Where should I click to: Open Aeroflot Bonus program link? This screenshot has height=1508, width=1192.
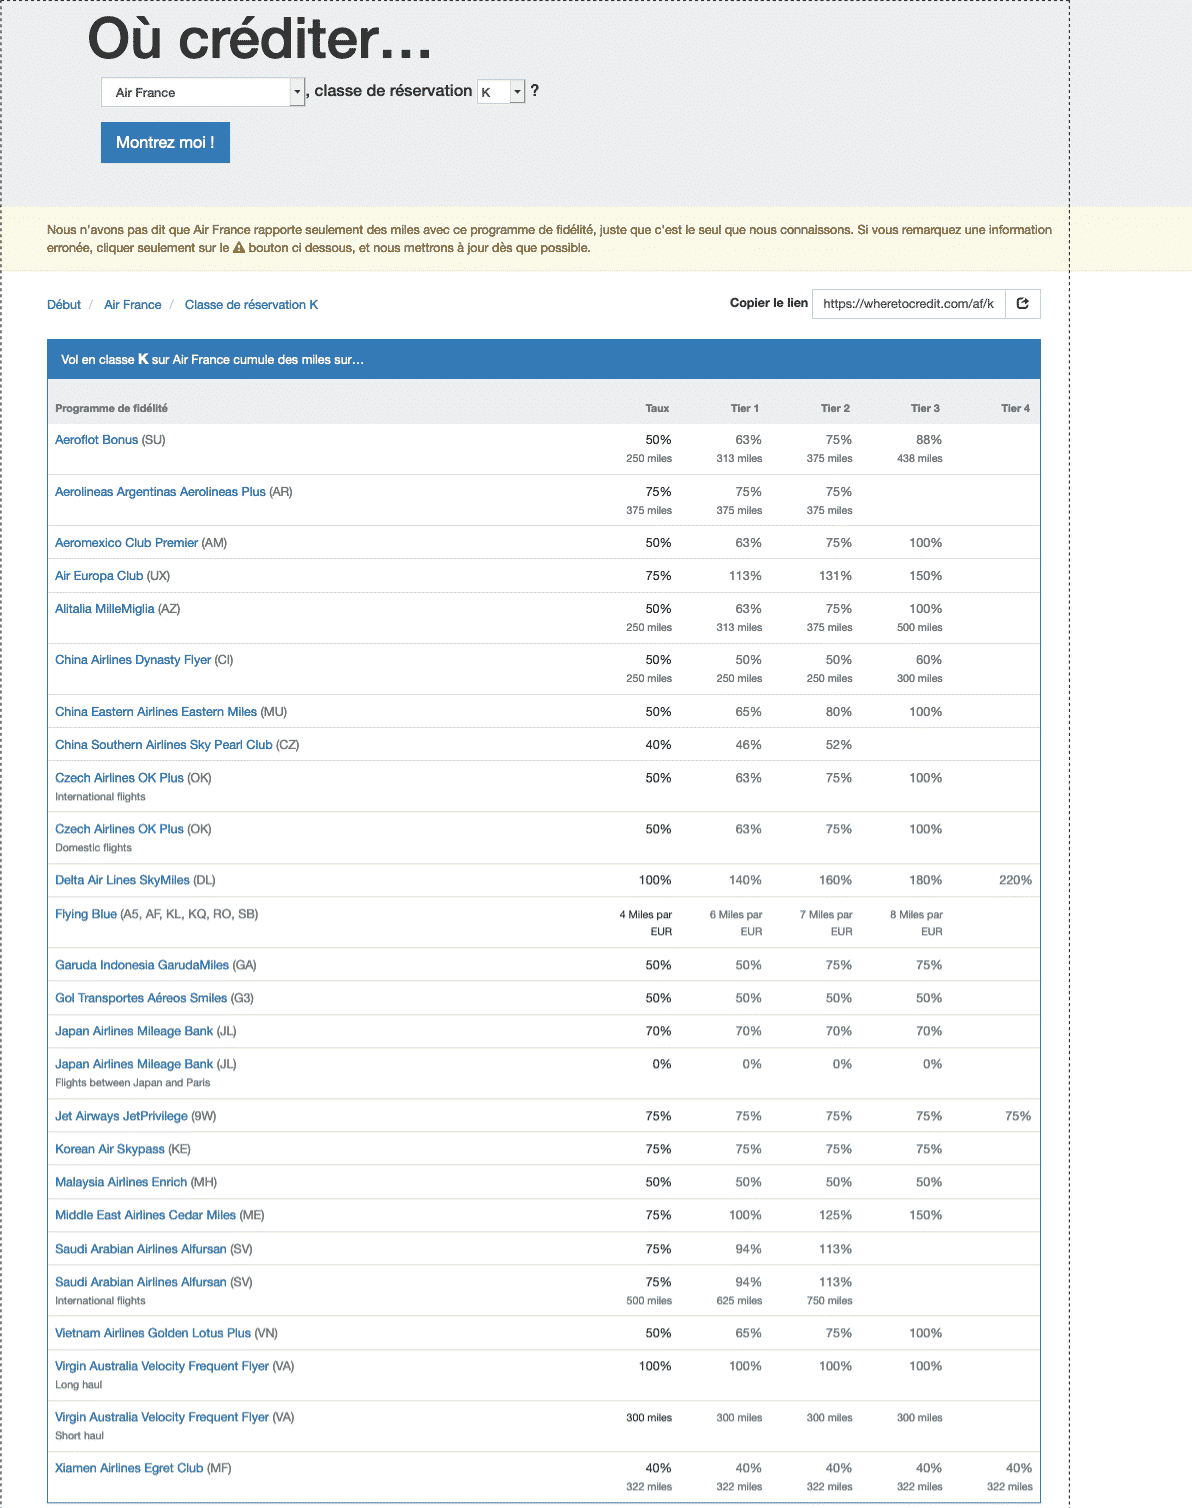(x=97, y=440)
